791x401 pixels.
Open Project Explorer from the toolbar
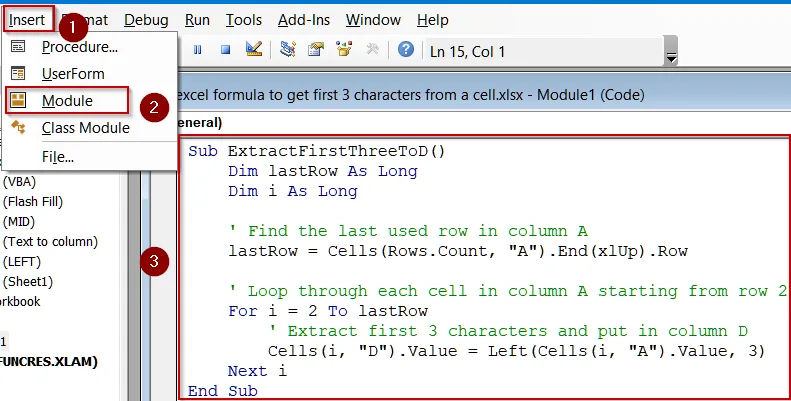pos(288,49)
